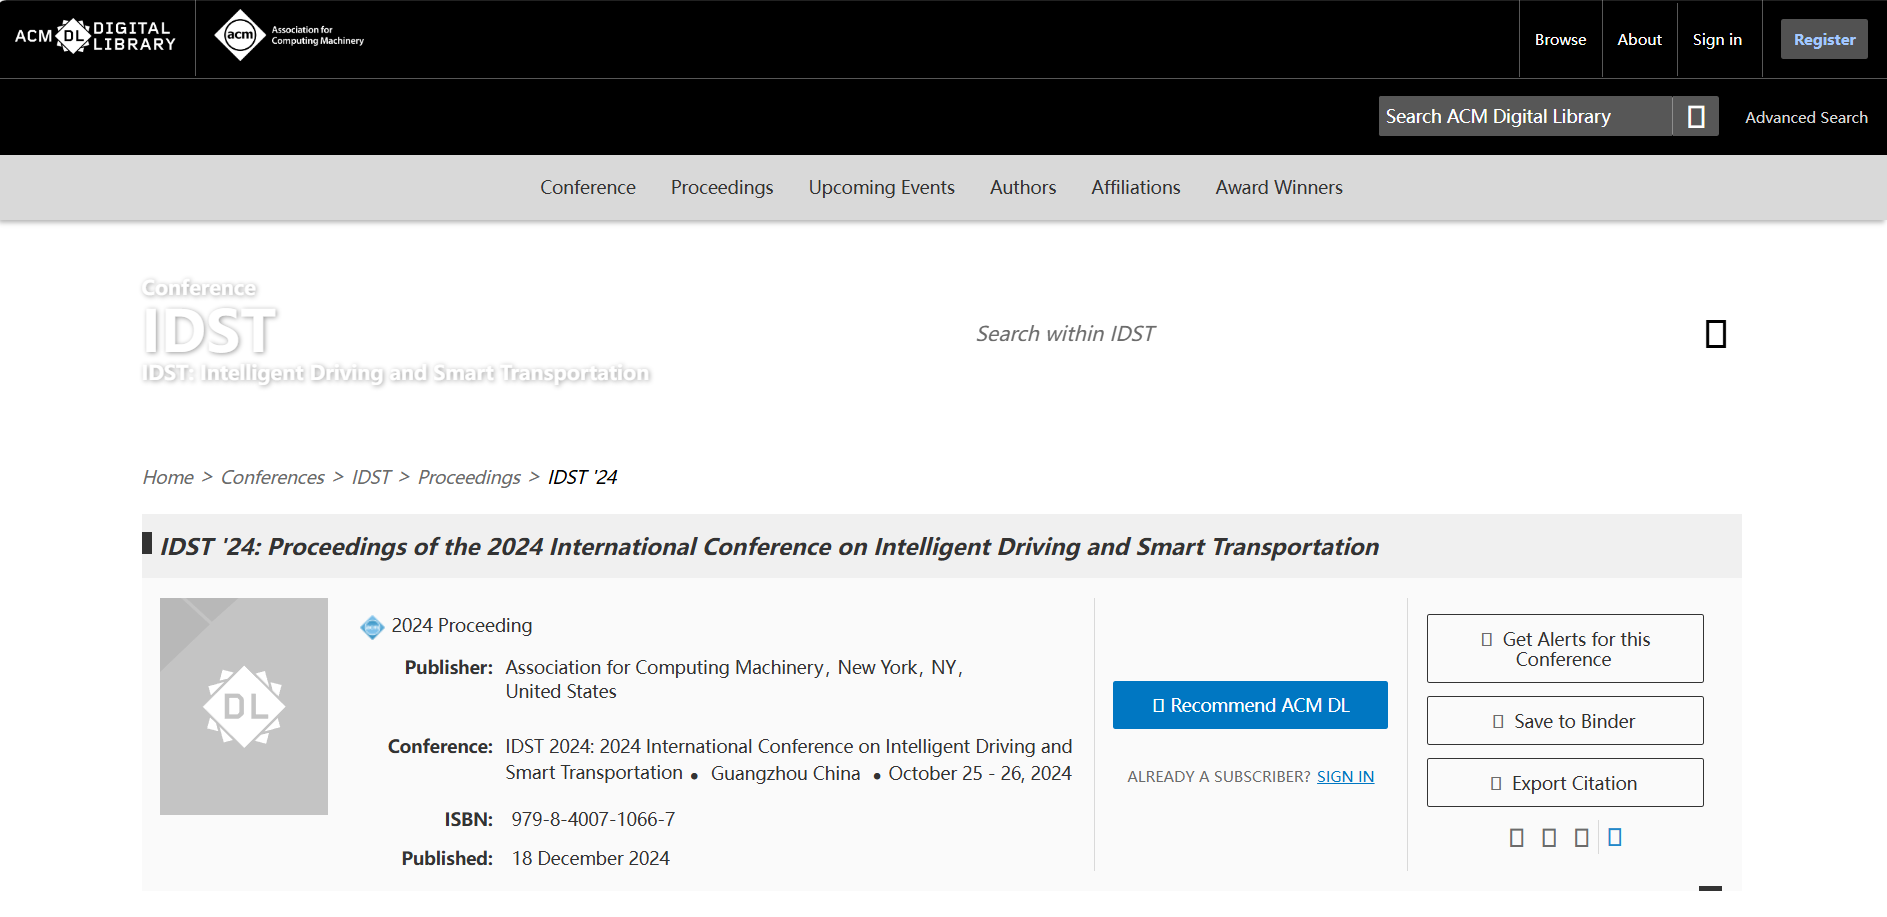Select the 2024 Proceeding label

[462, 626]
